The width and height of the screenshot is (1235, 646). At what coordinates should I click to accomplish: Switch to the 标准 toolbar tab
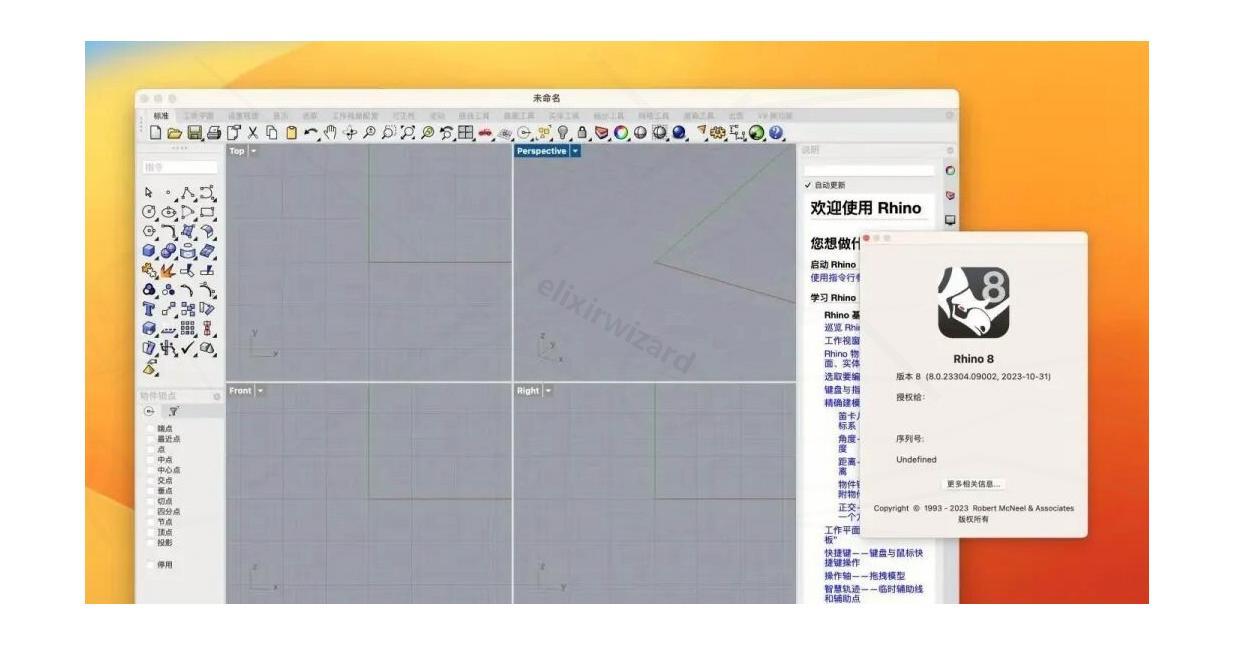coord(160,116)
